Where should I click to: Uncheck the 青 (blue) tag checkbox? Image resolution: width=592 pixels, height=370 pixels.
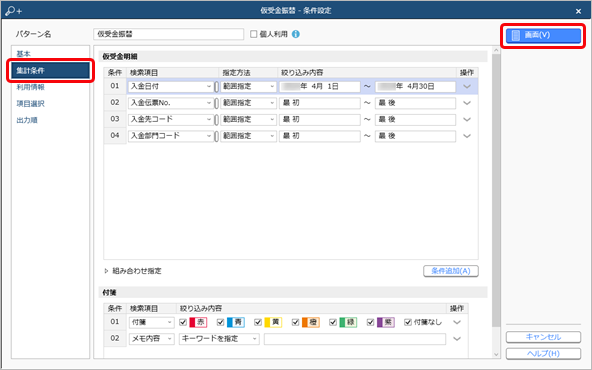pyautogui.click(x=220, y=322)
